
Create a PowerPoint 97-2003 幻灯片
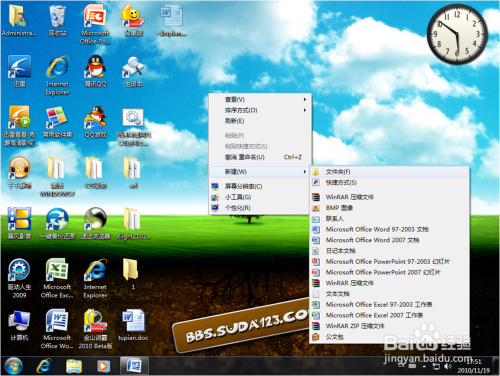click(390, 261)
